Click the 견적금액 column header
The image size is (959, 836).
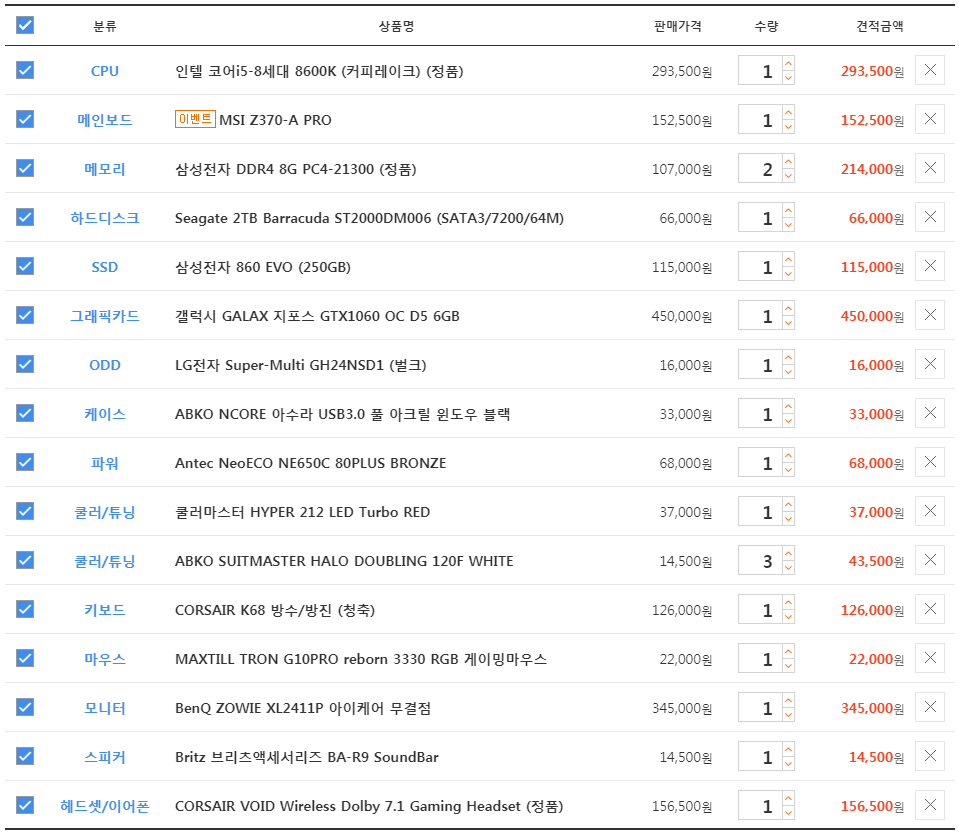[x=879, y=26]
